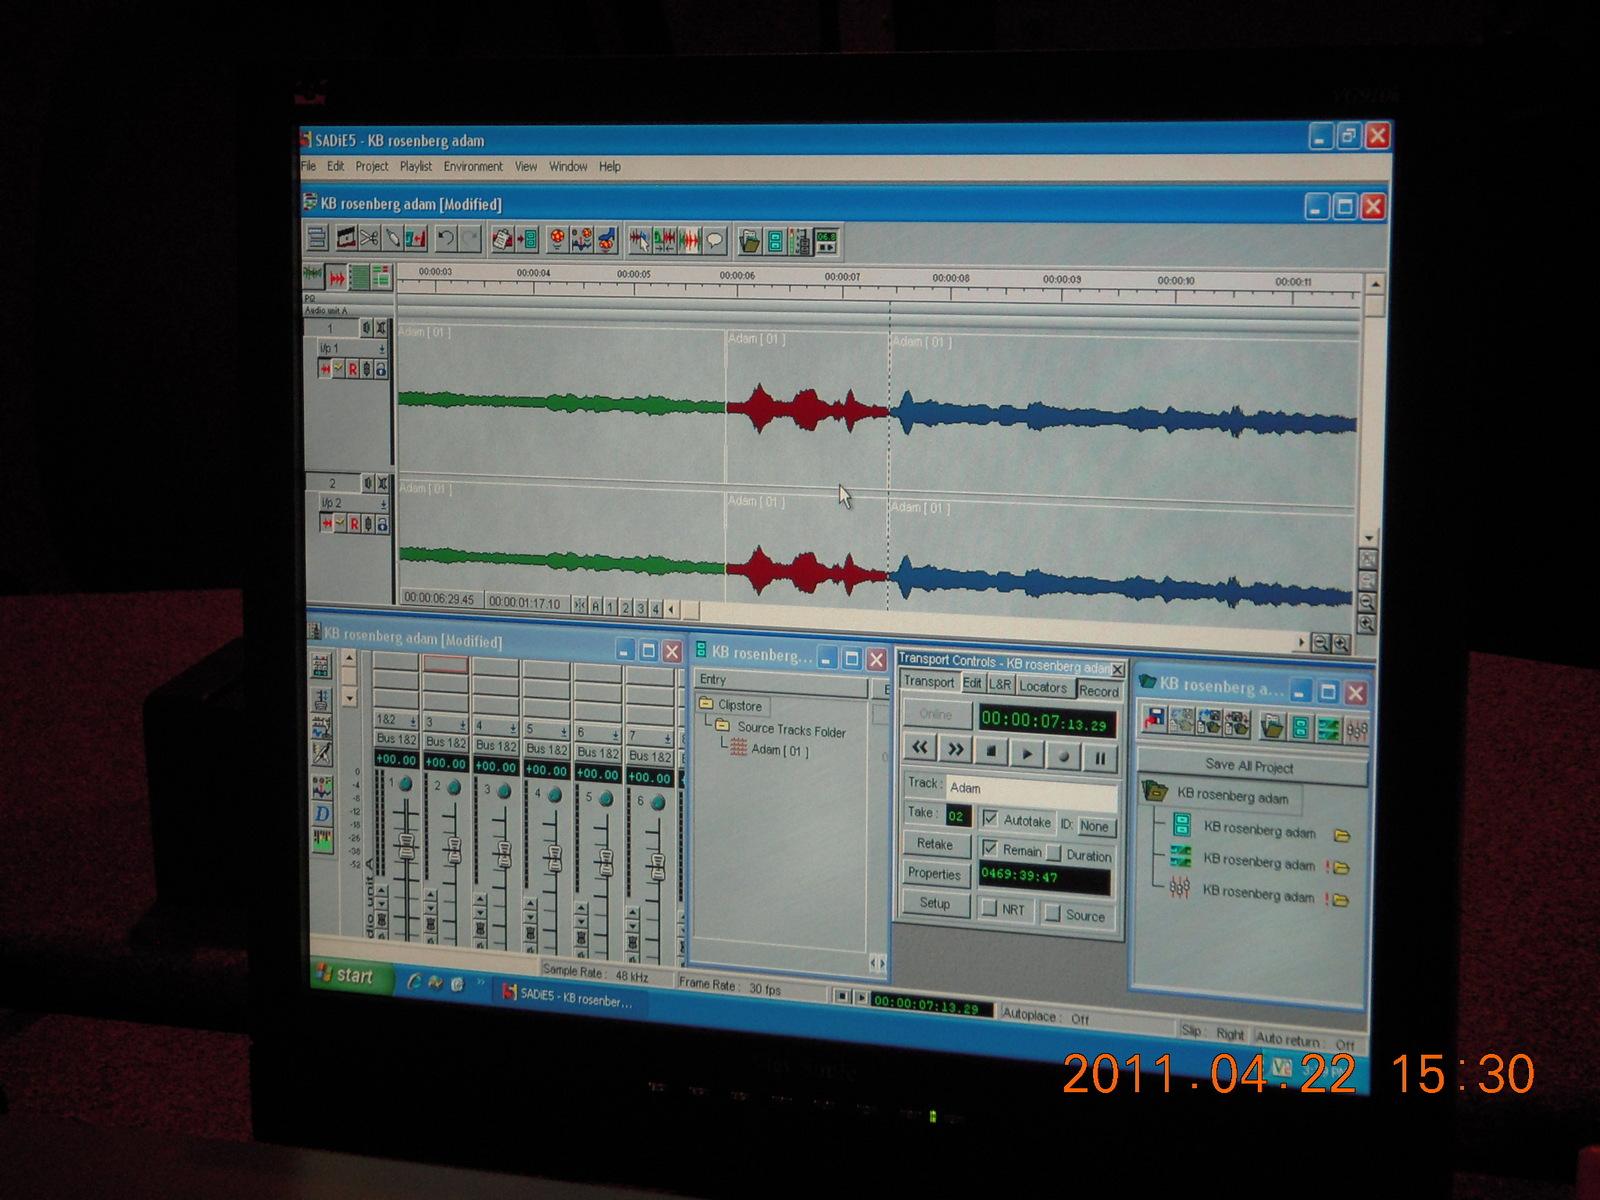Click the undo arrow in playlist toolbar

click(x=446, y=238)
